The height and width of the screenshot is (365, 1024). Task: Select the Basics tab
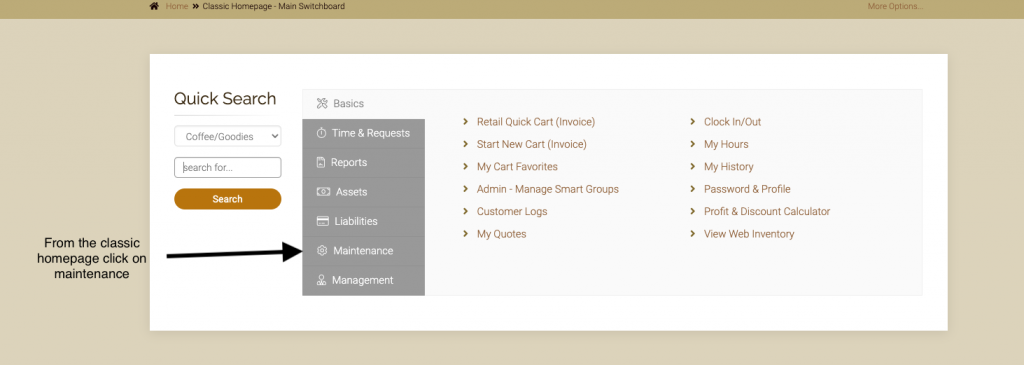(x=364, y=103)
